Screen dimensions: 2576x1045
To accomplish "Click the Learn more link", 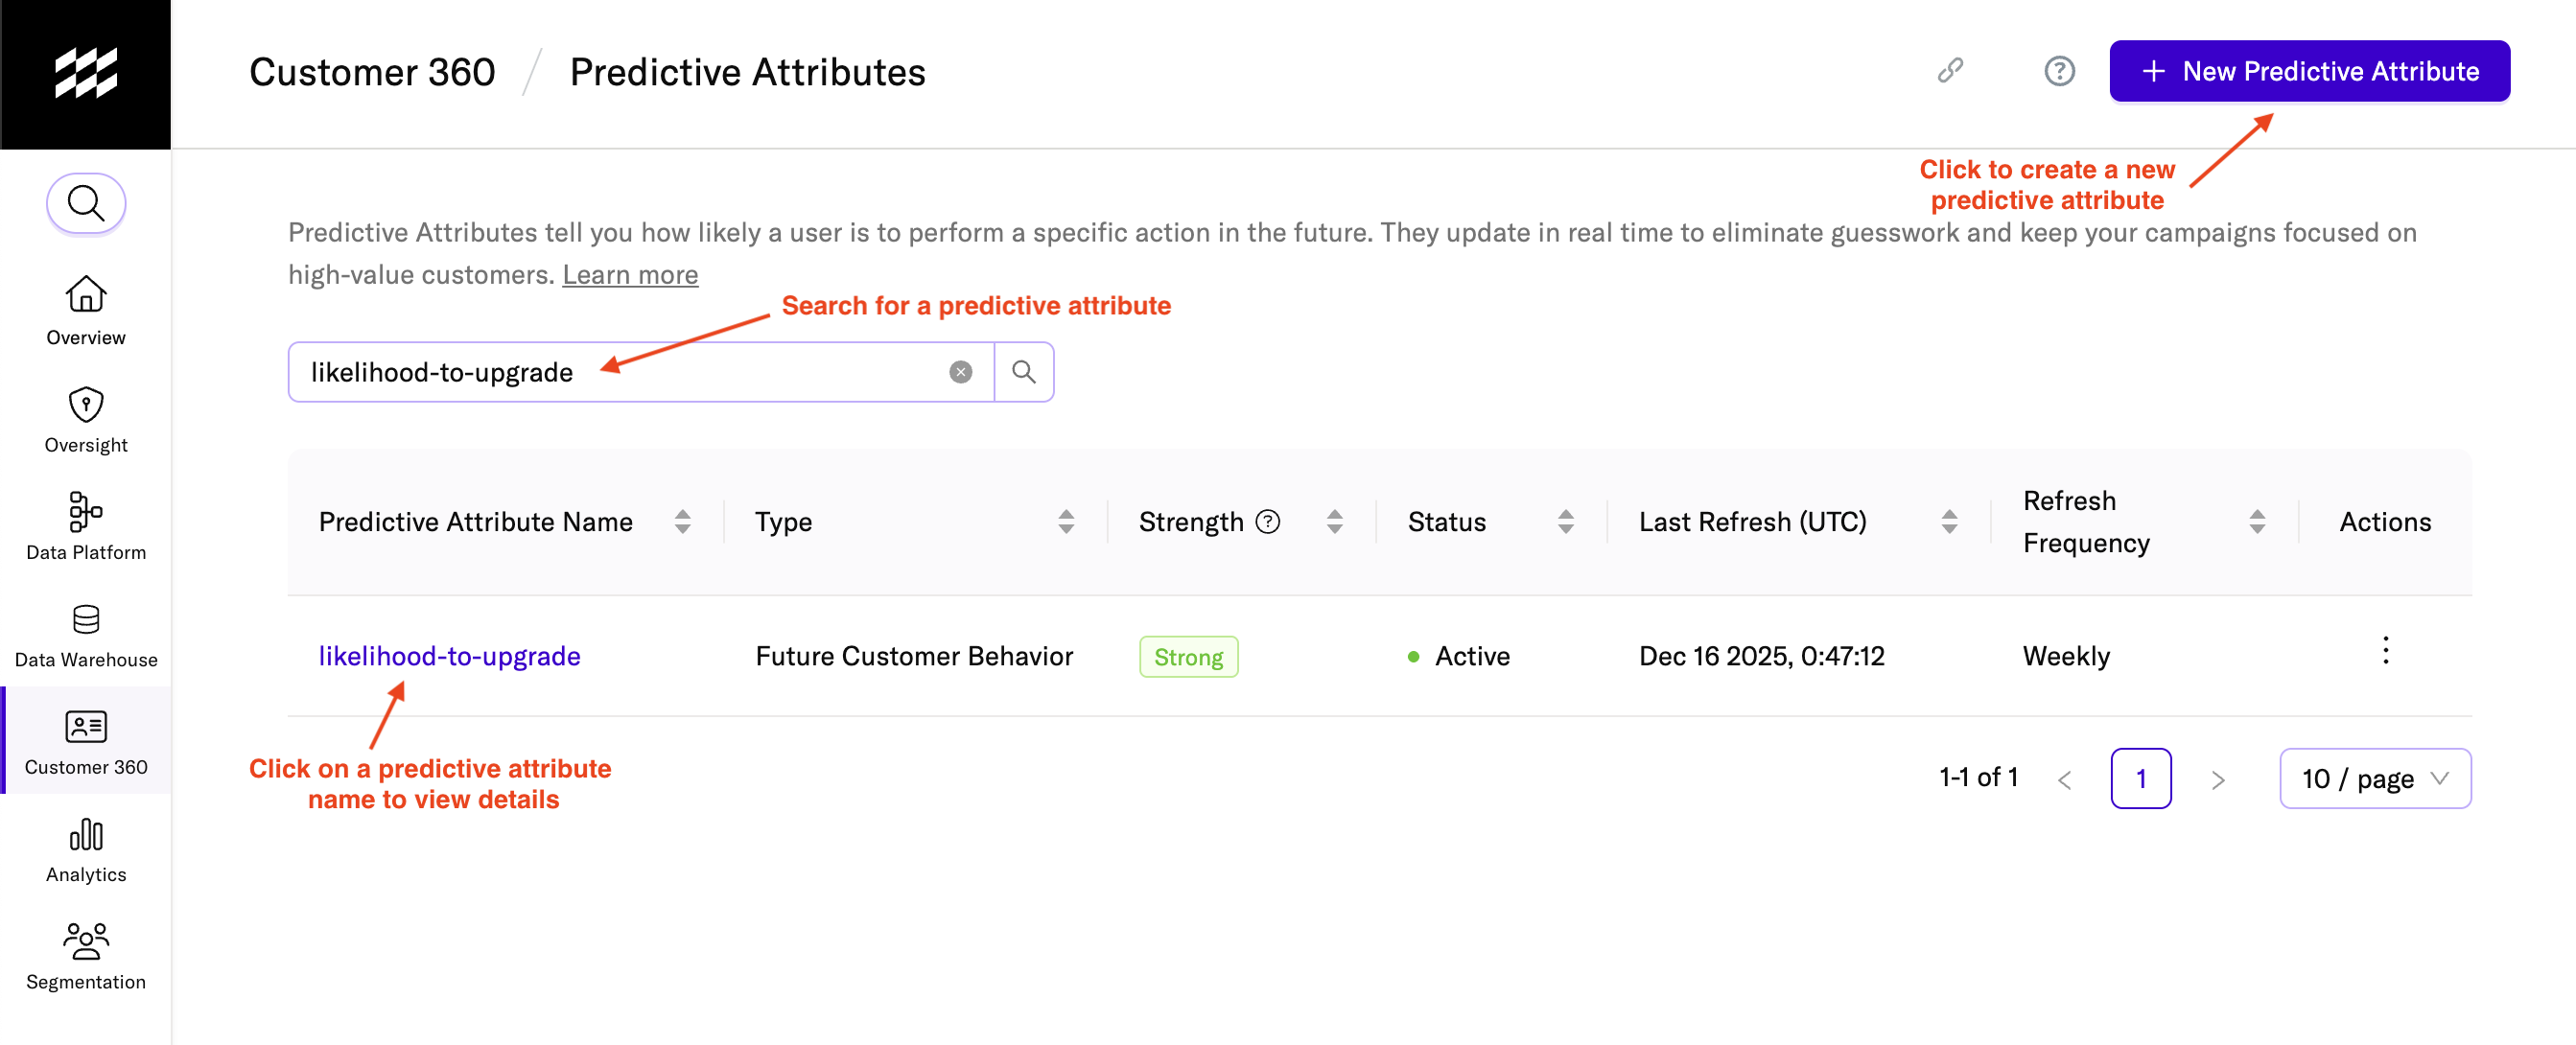I will coord(629,275).
